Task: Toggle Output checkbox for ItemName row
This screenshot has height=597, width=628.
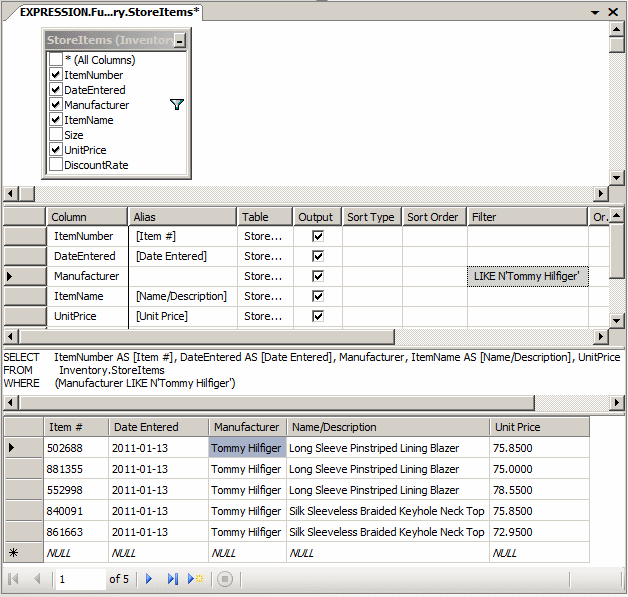Action: 318,296
